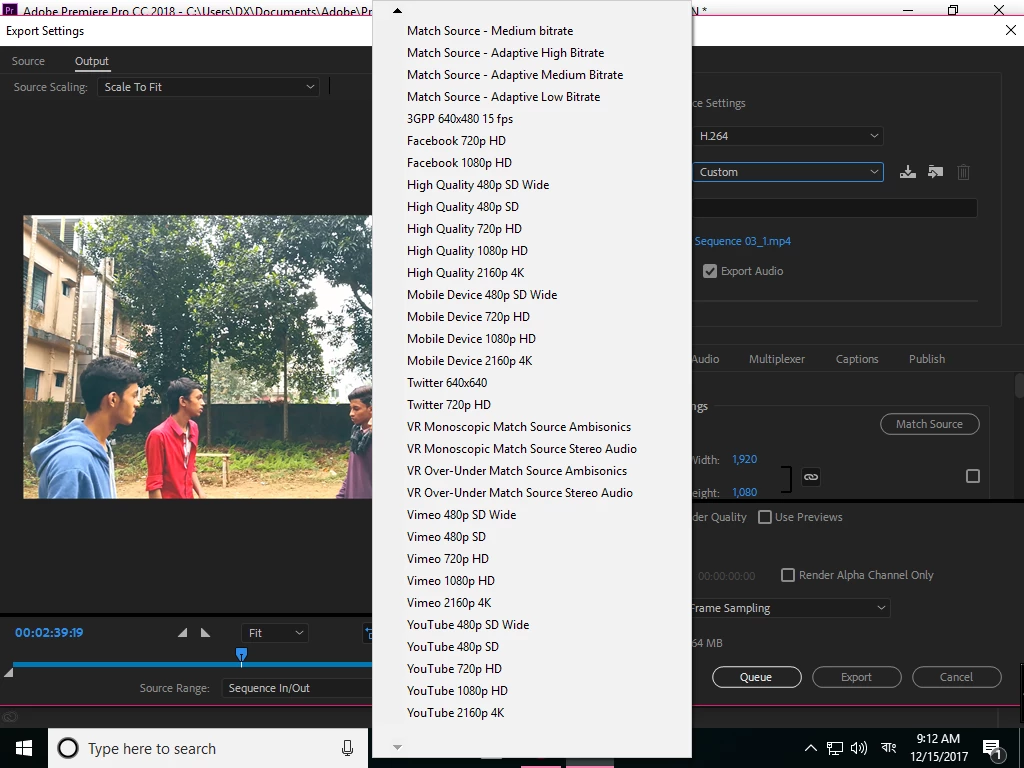This screenshot has width=1024, height=768.
Task: Click the video preview thumbnail
Action: point(198,357)
